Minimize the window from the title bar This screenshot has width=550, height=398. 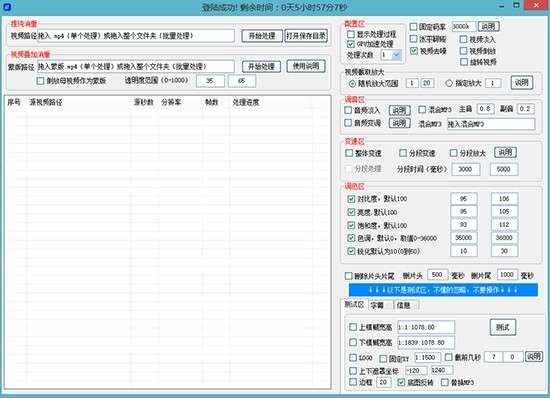tap(502, 6)
